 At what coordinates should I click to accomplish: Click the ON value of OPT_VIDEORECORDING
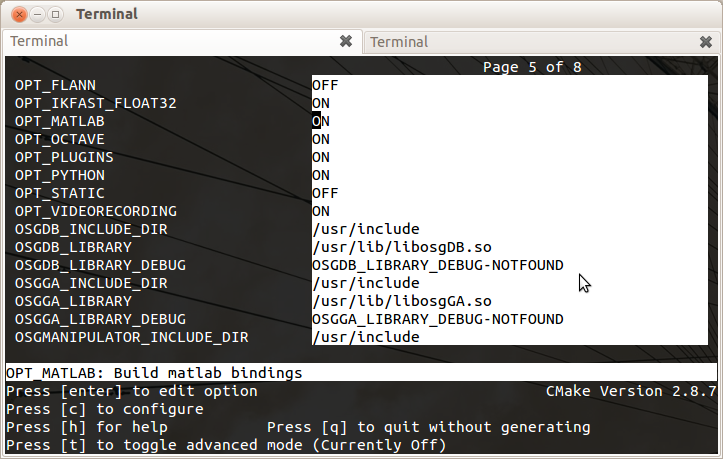(x=321, y=211)
